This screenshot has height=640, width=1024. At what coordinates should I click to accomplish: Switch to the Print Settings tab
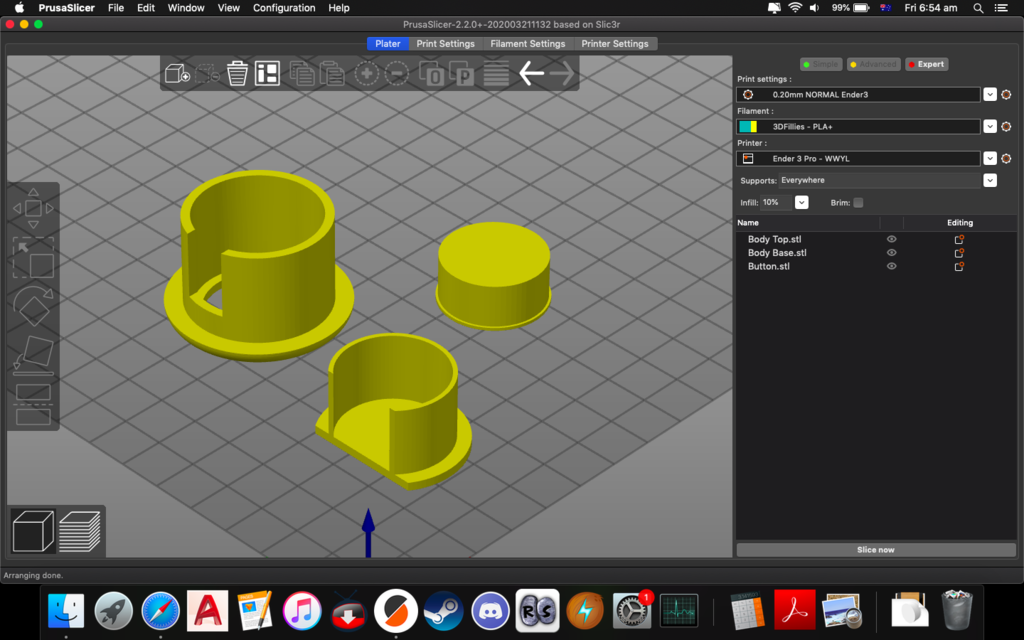[446, 43]
